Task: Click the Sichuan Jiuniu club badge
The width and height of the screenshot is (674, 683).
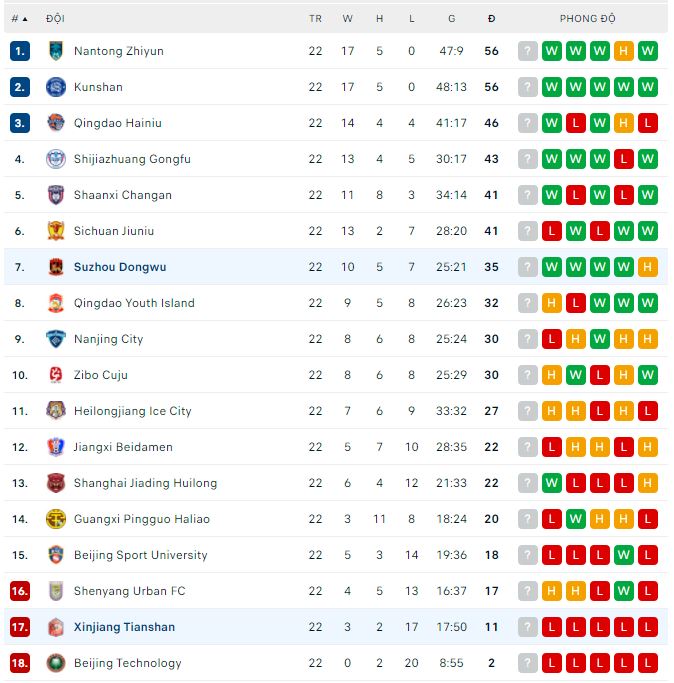Action: tap(56, 231)
